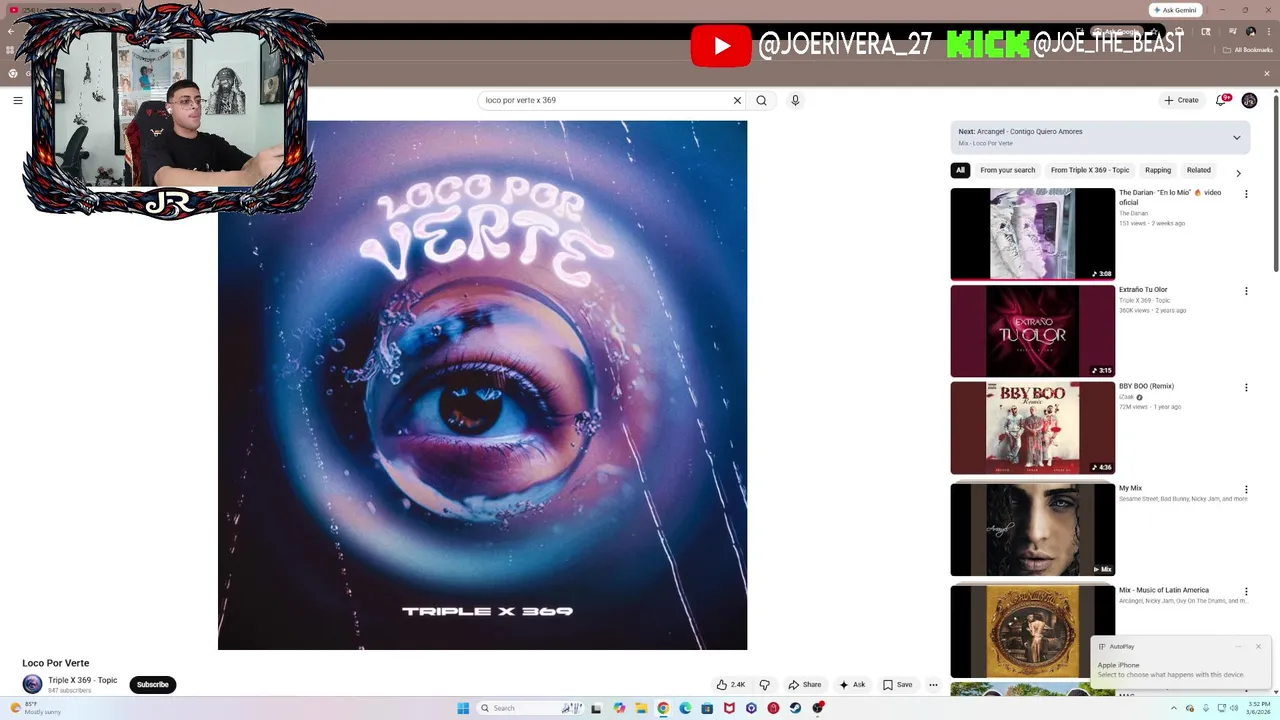Show hidden system tray icons
This screenshot has height=720, width=1280.
point(1176,708)
